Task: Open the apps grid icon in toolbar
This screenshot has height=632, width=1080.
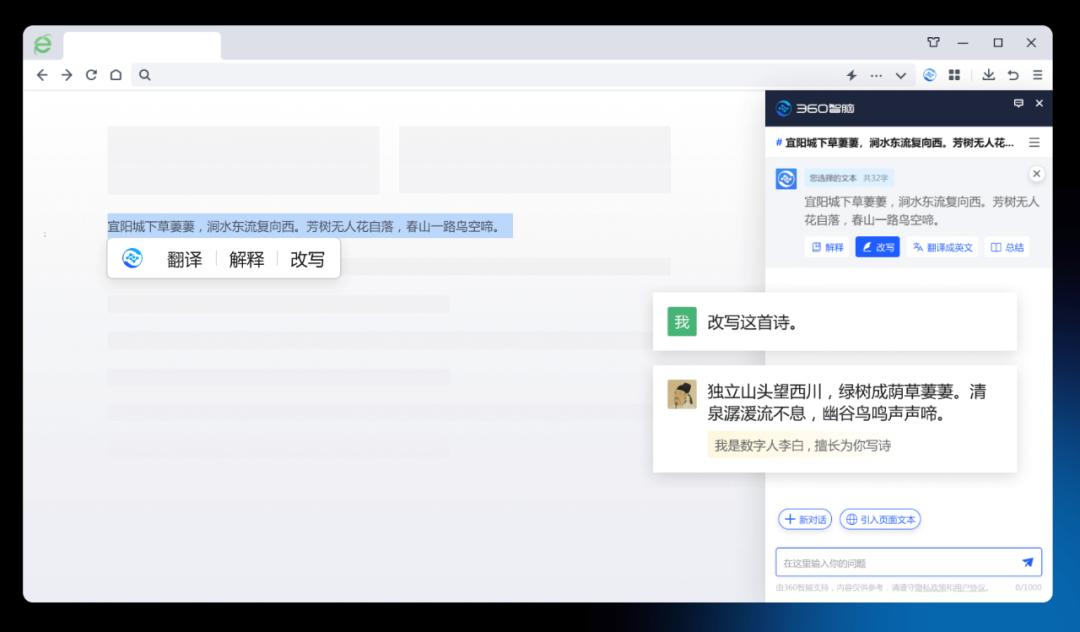Action: point(955,75)
